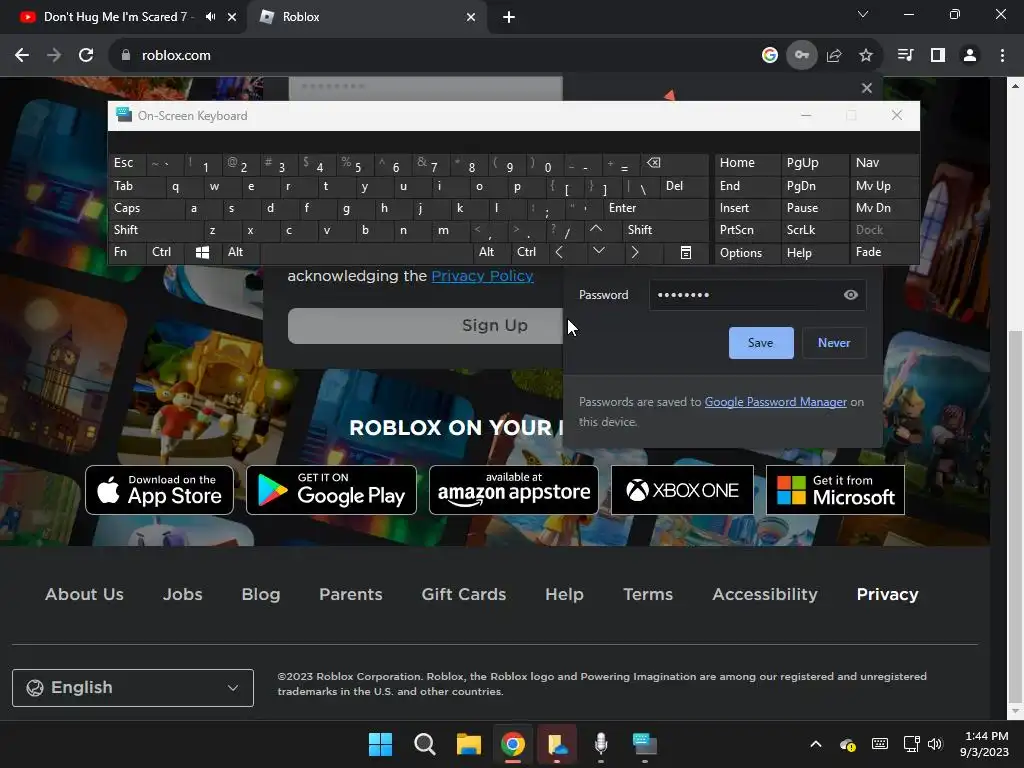Click the Windows logo key on keyboard
This screenshot has height=768, width=1024.
[203, 253]
